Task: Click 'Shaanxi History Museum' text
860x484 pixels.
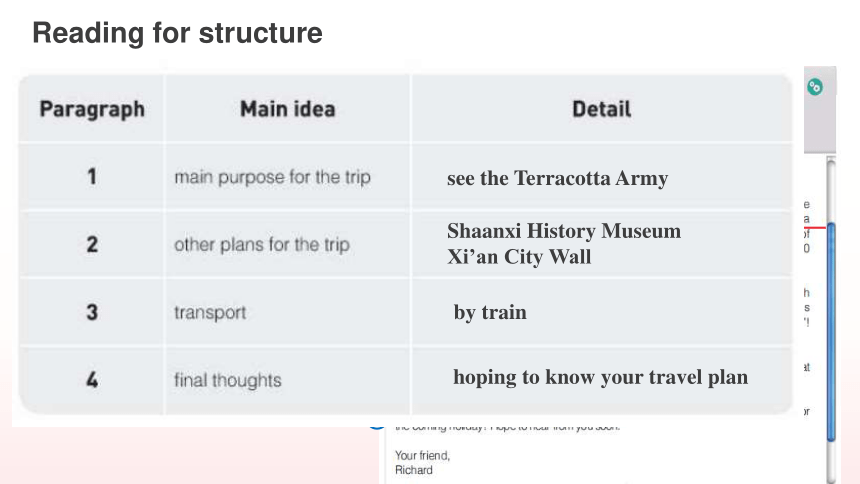Action: pyautogui.click(x=564, y=230)
